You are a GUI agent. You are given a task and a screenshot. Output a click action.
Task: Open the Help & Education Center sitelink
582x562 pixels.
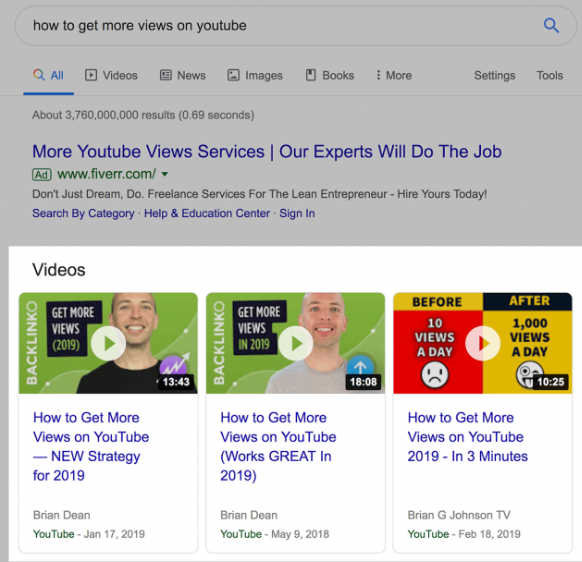[207, 213]
